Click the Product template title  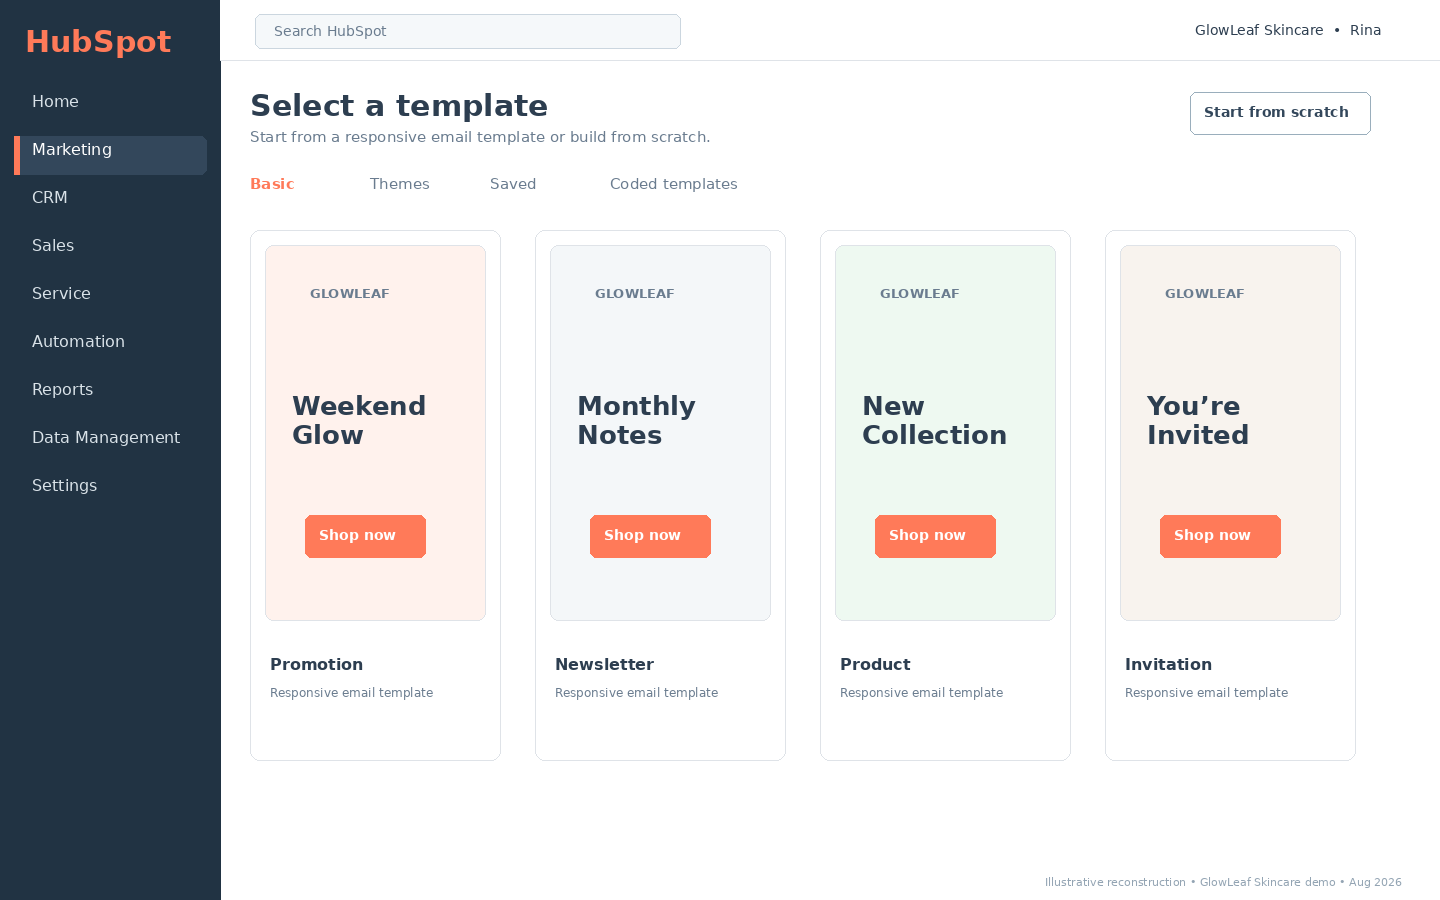pos(875,665)
